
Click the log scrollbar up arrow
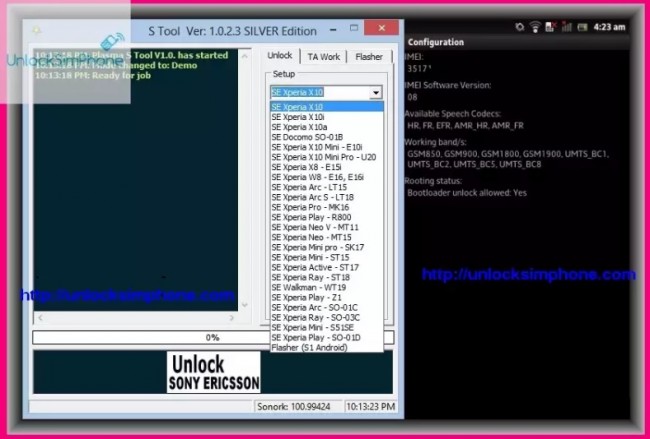coord(245,56)
